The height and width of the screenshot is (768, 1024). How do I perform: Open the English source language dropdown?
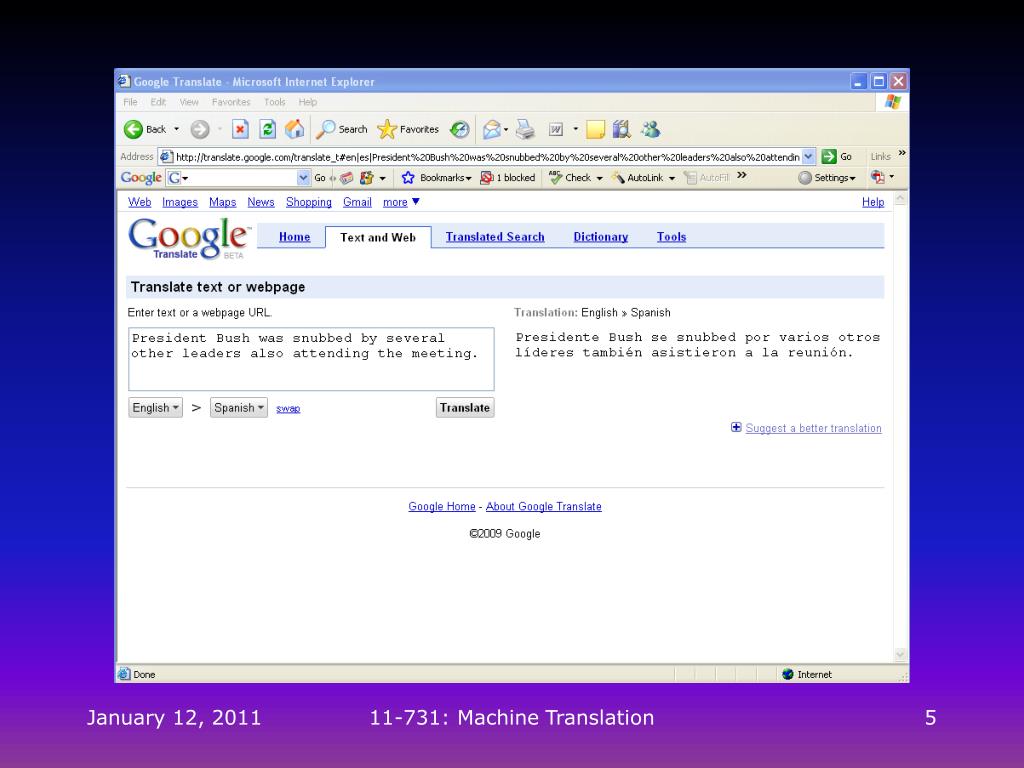(x=155, y=408)
